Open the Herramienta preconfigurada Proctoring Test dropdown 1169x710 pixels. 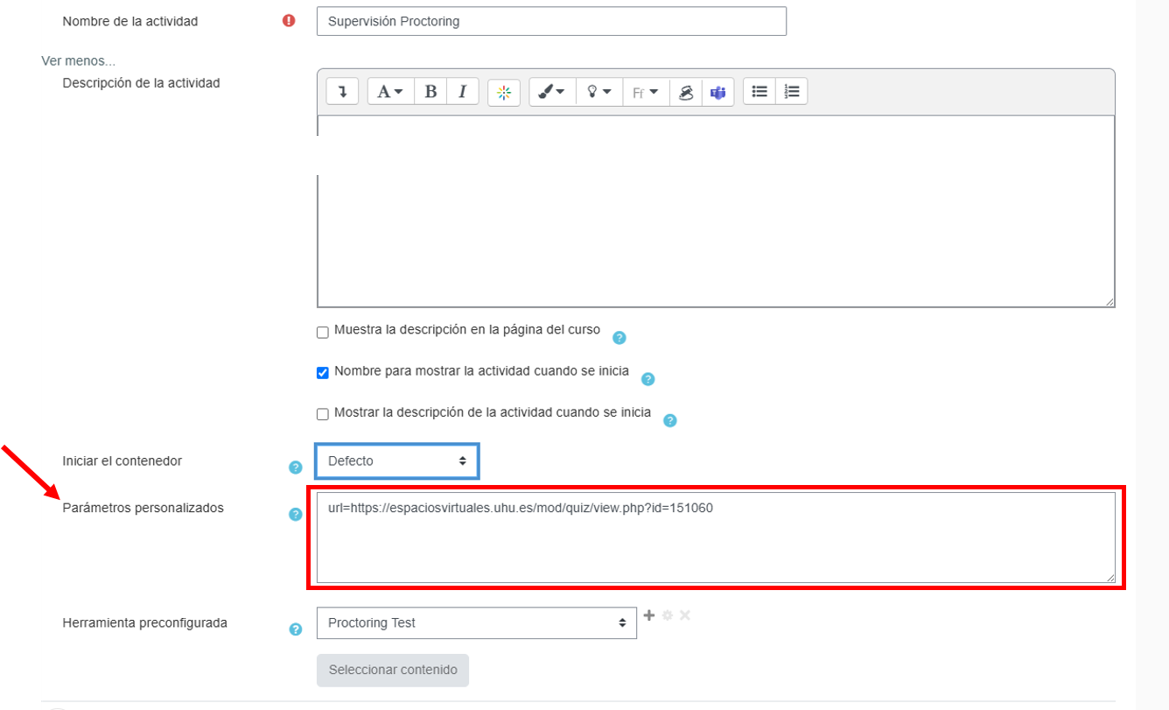click(x=476, y=623)
